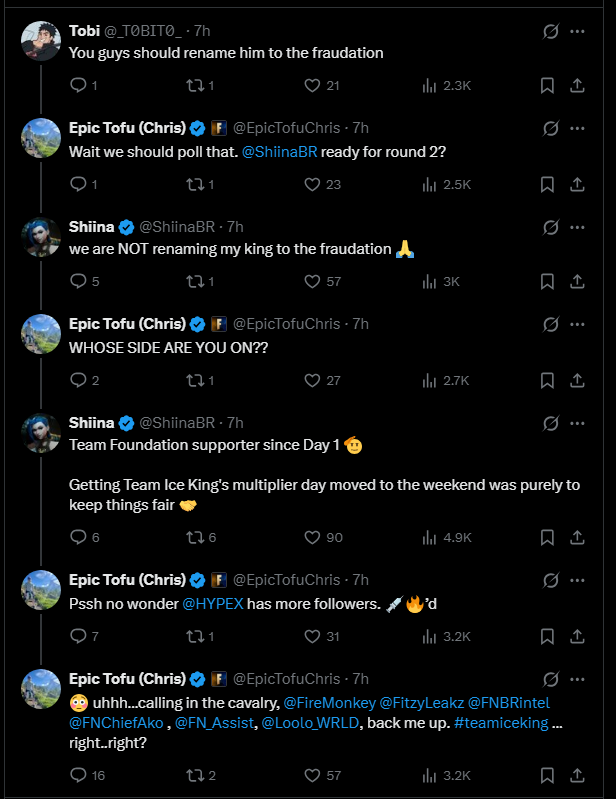Screen dimensions: 616x799
Task: Open three-dot menu on the cavalry tweet
Action: [x=577, y=680]
